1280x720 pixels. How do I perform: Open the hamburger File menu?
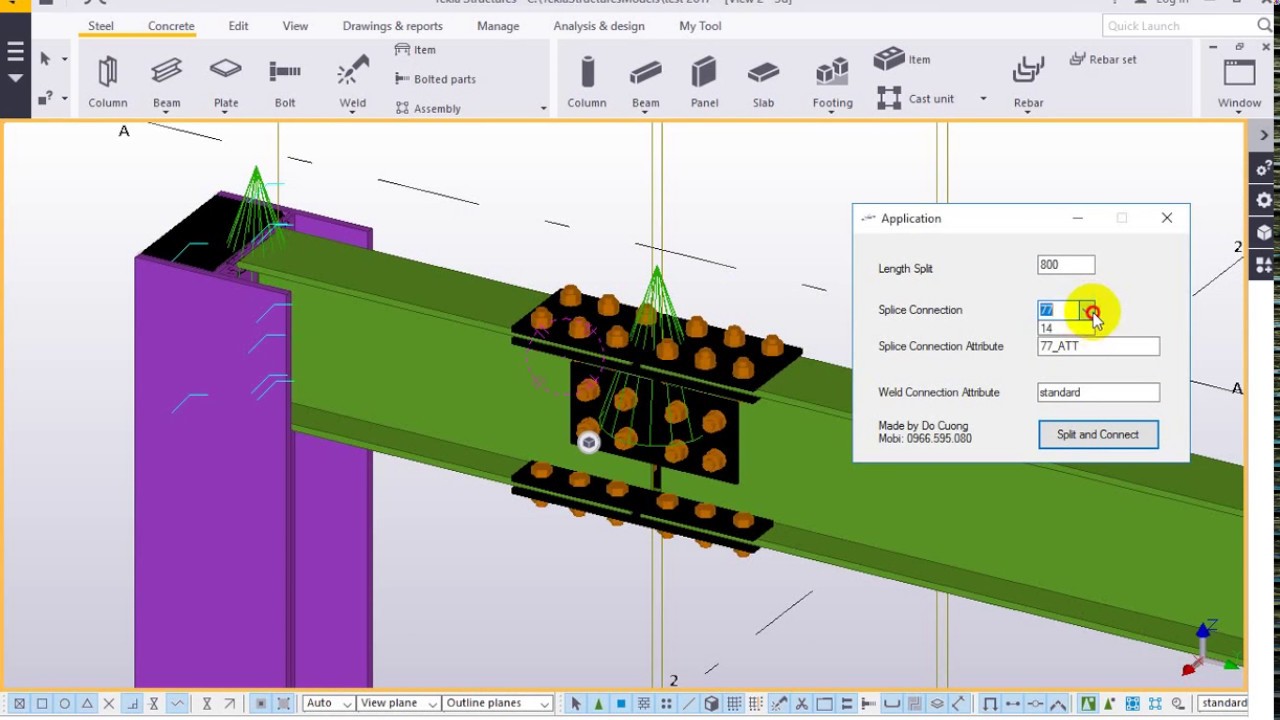15,53
